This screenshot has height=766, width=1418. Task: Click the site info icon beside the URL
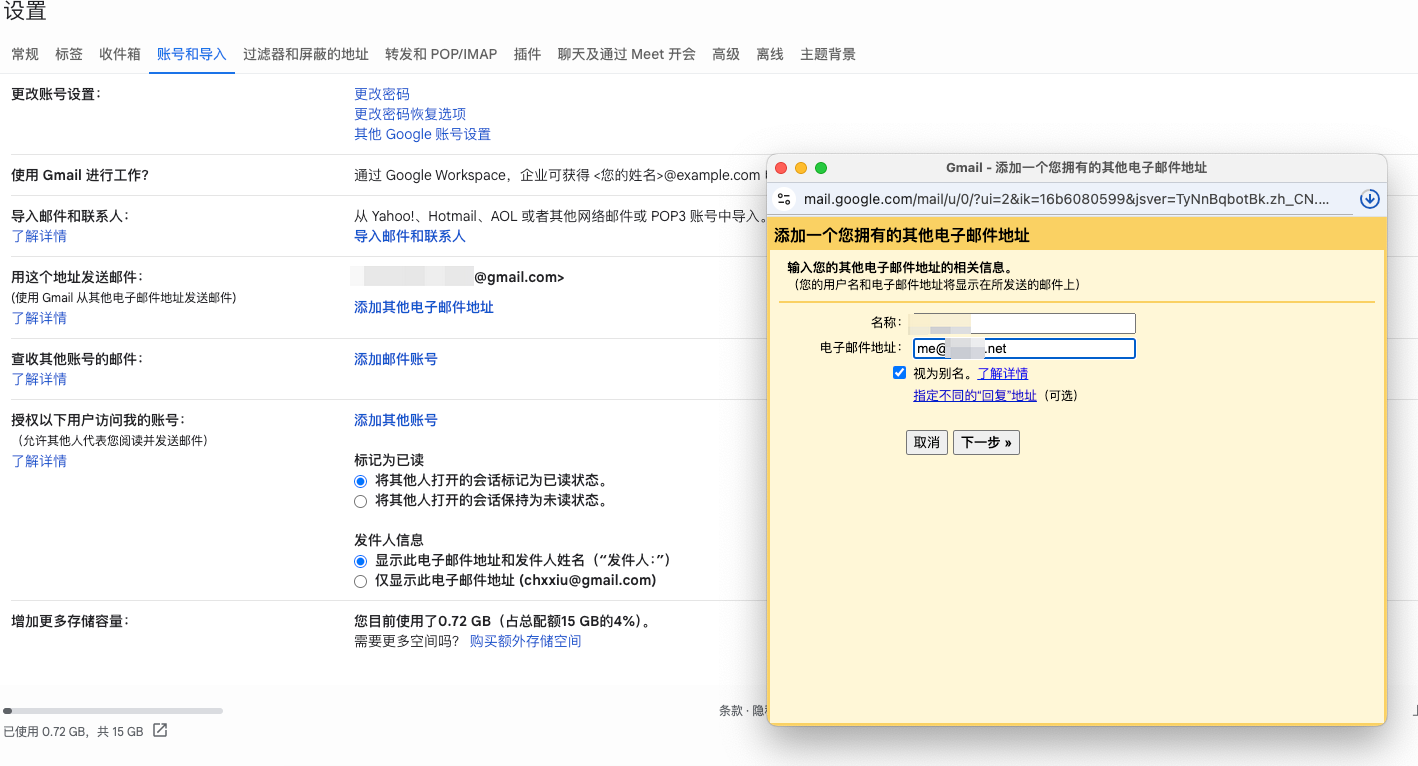784,199
